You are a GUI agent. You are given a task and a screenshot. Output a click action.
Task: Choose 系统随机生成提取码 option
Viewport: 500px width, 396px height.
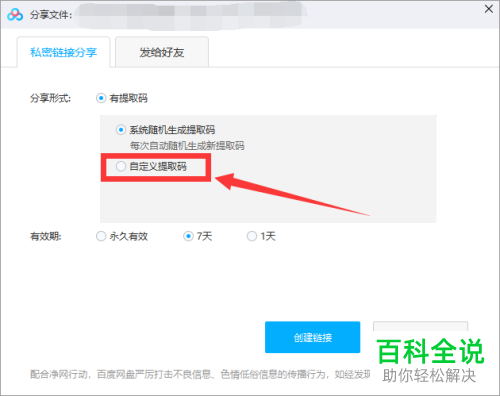121,130
